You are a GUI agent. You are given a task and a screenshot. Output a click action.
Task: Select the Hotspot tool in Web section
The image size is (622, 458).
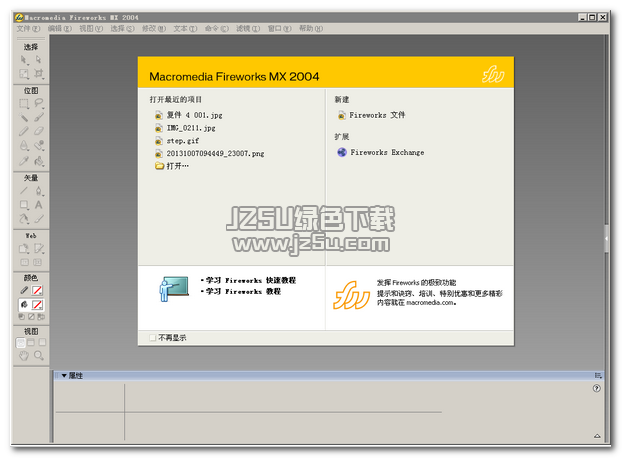tap(24, 249)
